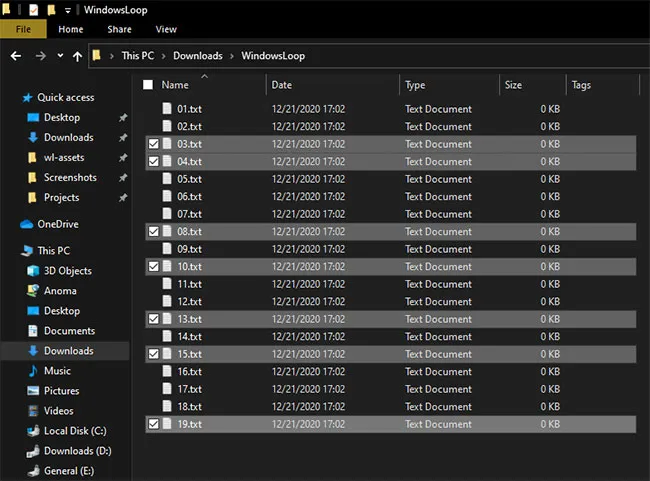This screenshot has height=481, width=650.
Task: Click the Up one level arrow
Action: (77, 56)
